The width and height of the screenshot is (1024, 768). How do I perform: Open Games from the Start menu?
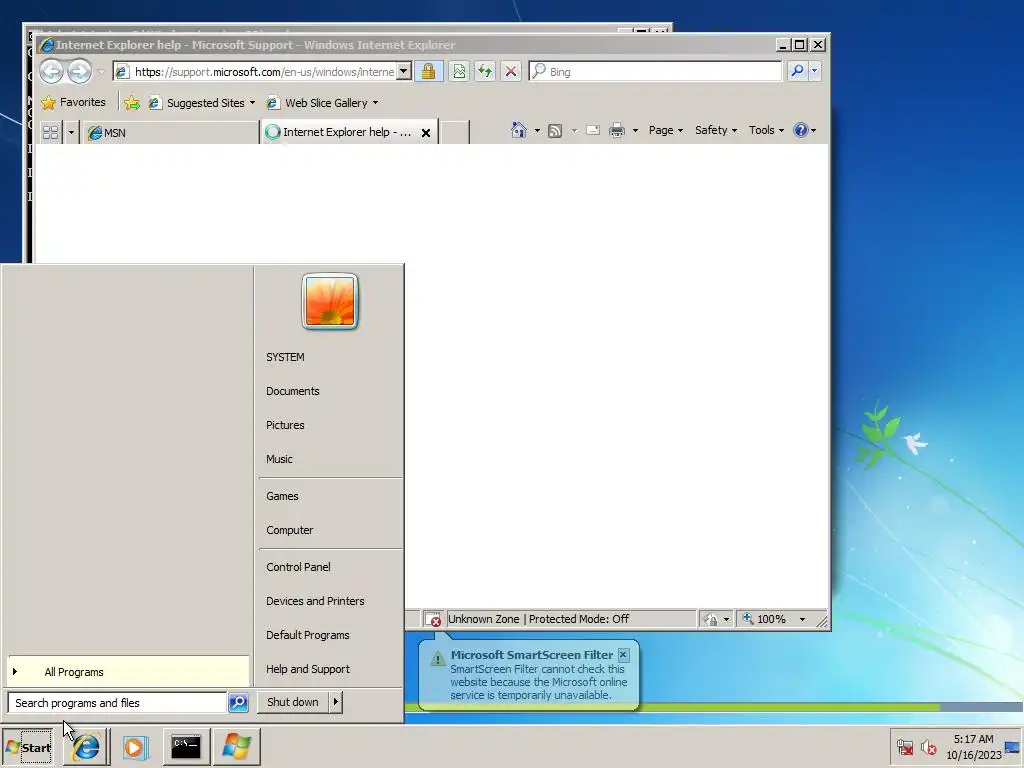click(x=330, y=496)
